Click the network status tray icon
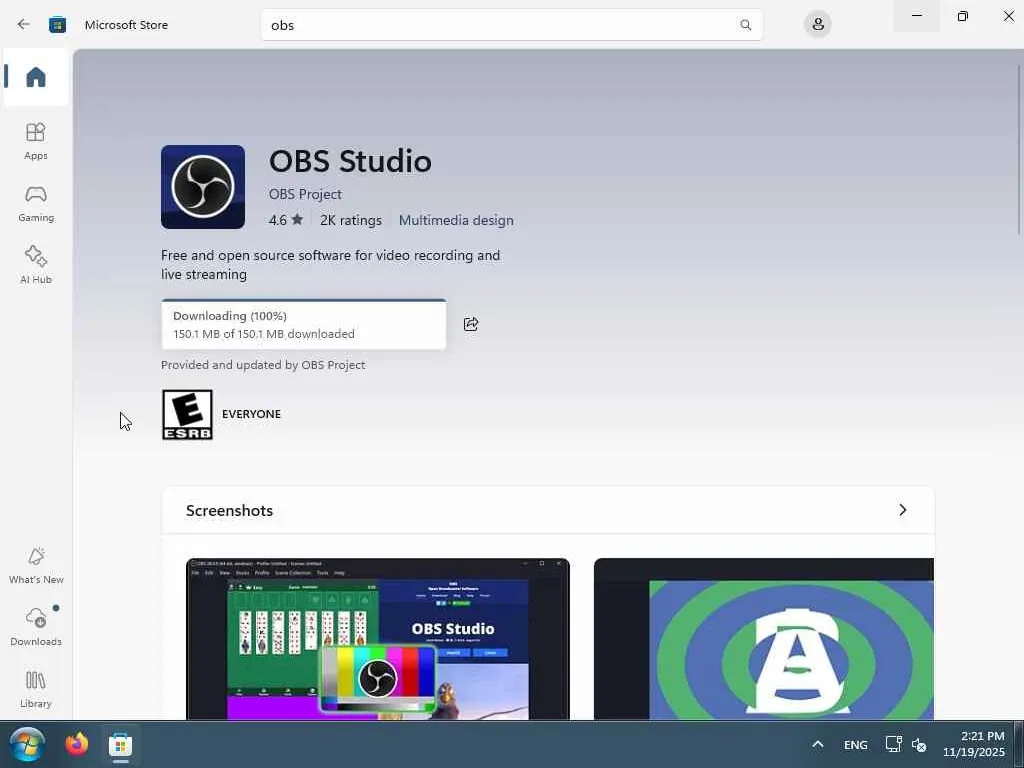This screenshot has height=768, width=1024. (x=893, y=744)
